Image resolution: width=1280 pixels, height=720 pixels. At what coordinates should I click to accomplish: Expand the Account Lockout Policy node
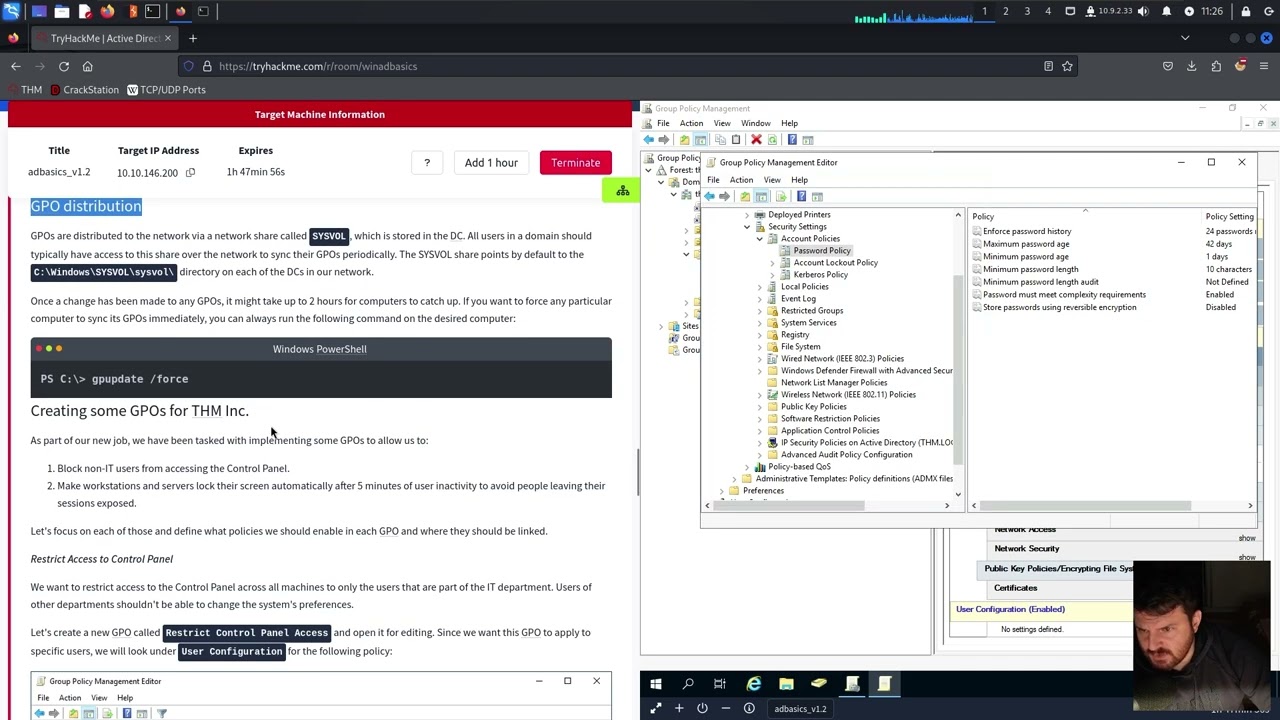772,263
